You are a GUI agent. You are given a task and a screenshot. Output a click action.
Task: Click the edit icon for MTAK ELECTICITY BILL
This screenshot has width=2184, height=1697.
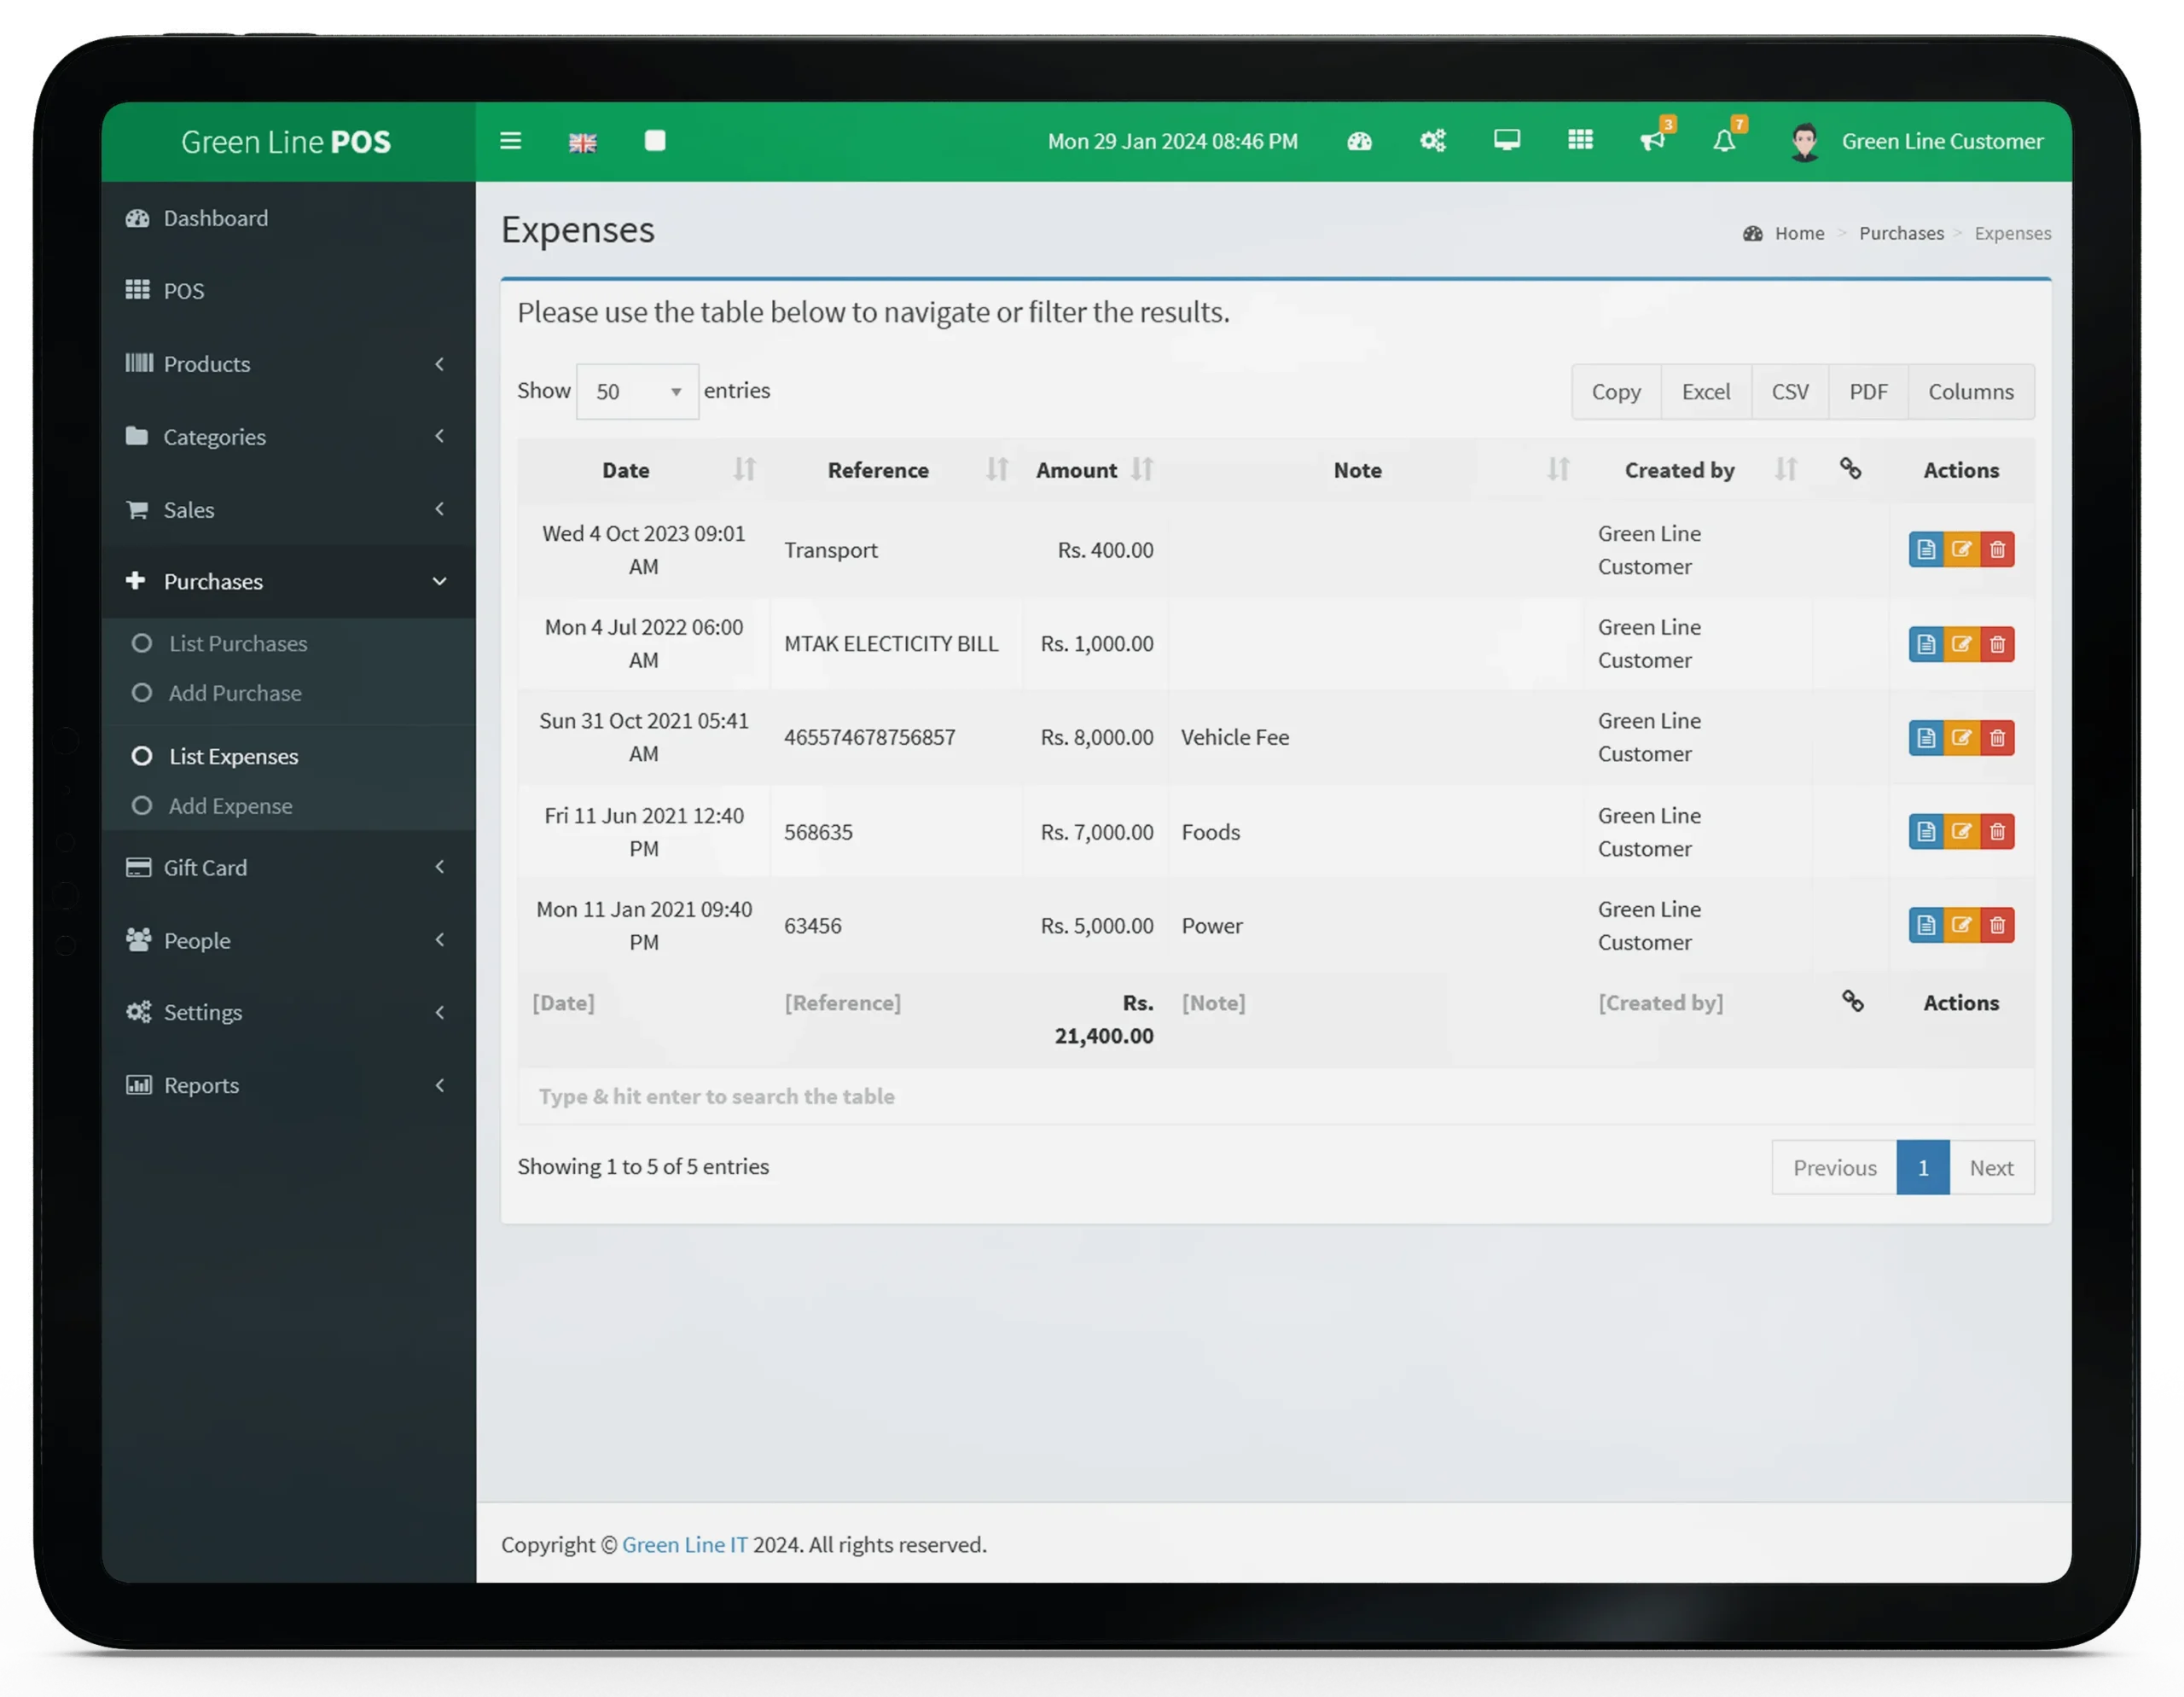click(1962, 642)
